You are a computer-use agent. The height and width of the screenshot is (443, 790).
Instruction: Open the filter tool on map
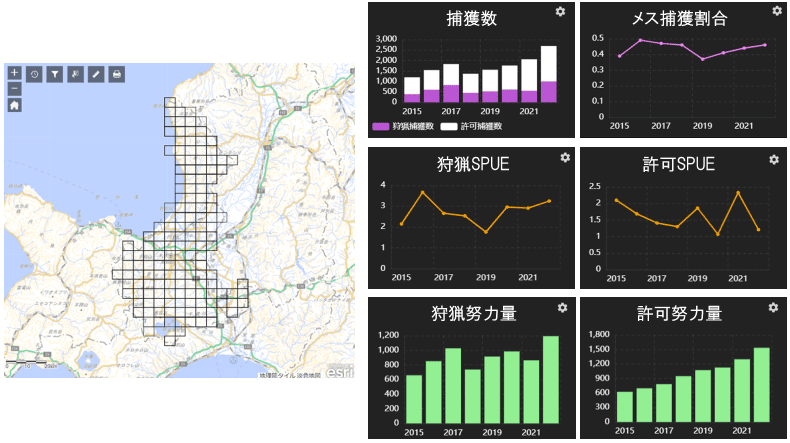[x=55, y=73]
